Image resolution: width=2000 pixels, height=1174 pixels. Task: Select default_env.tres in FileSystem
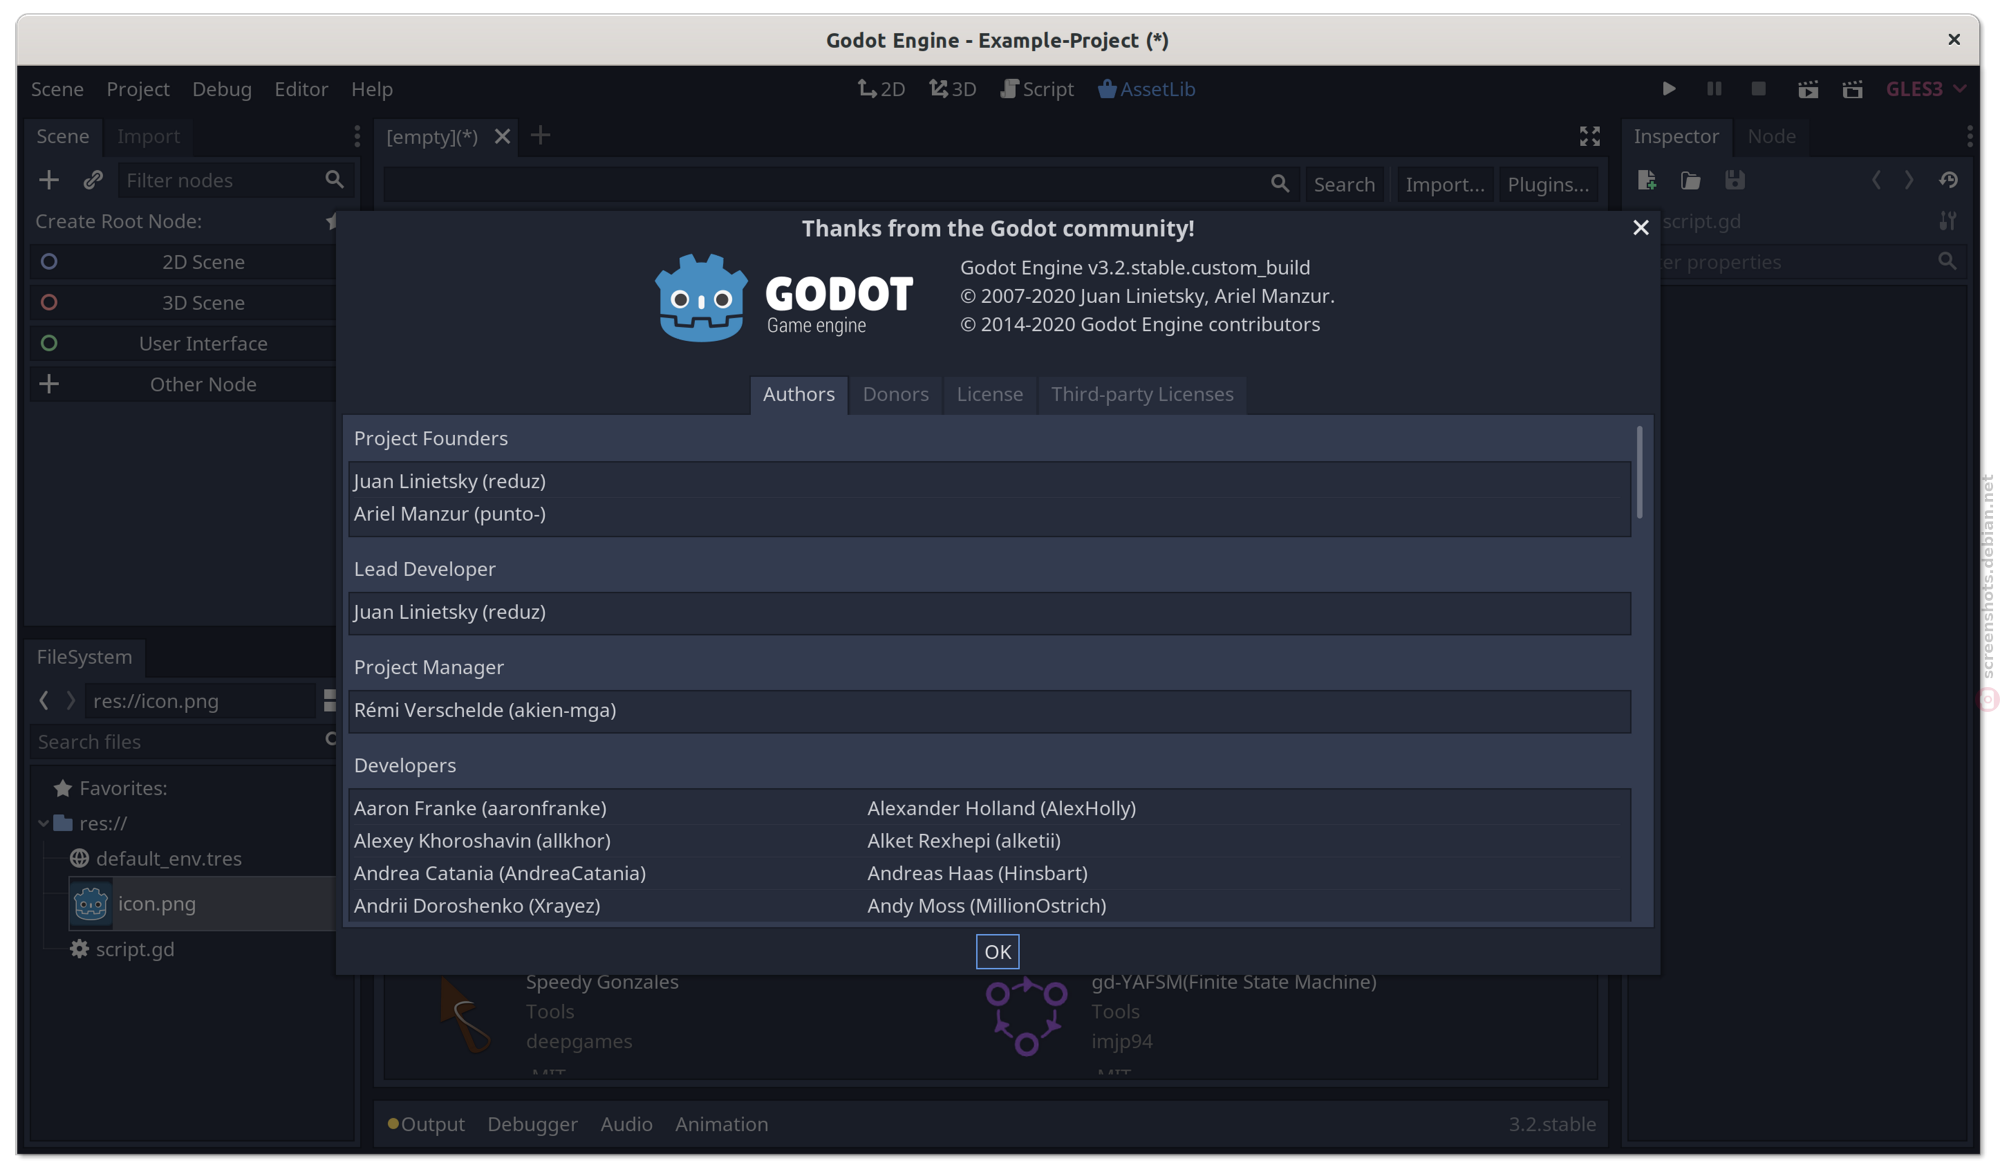(x=168, y=859)
